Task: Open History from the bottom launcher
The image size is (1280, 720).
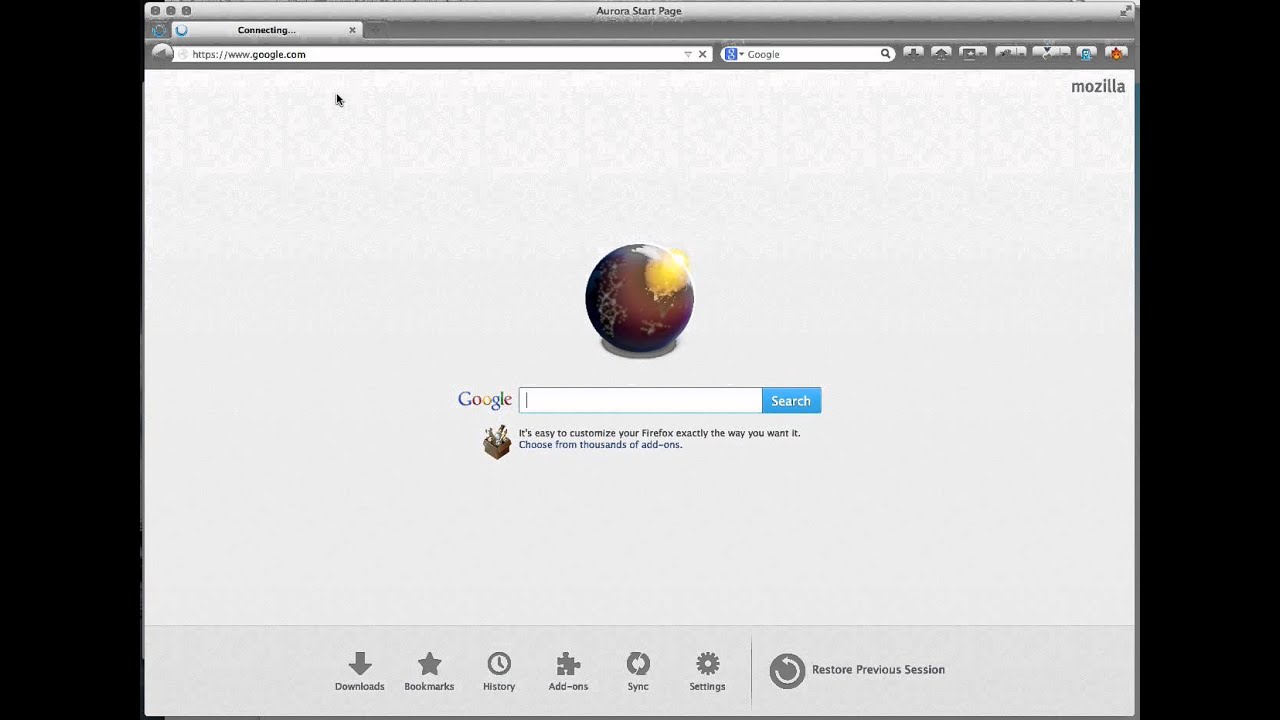Action: pyautogui.click(x=499, y=671)
